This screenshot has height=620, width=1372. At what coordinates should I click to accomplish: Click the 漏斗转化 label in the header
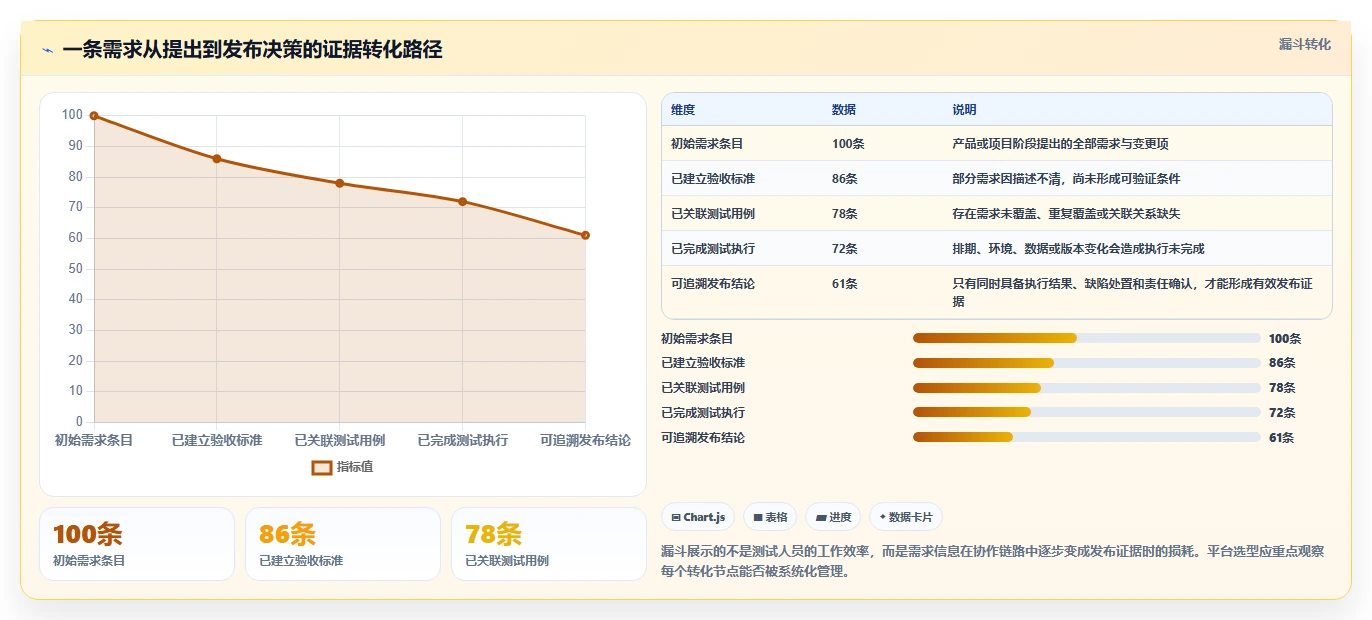[1304, 44]
